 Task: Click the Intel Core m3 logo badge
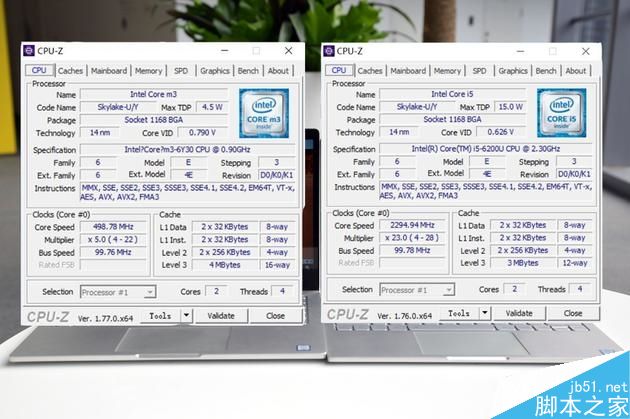[265, 113]
